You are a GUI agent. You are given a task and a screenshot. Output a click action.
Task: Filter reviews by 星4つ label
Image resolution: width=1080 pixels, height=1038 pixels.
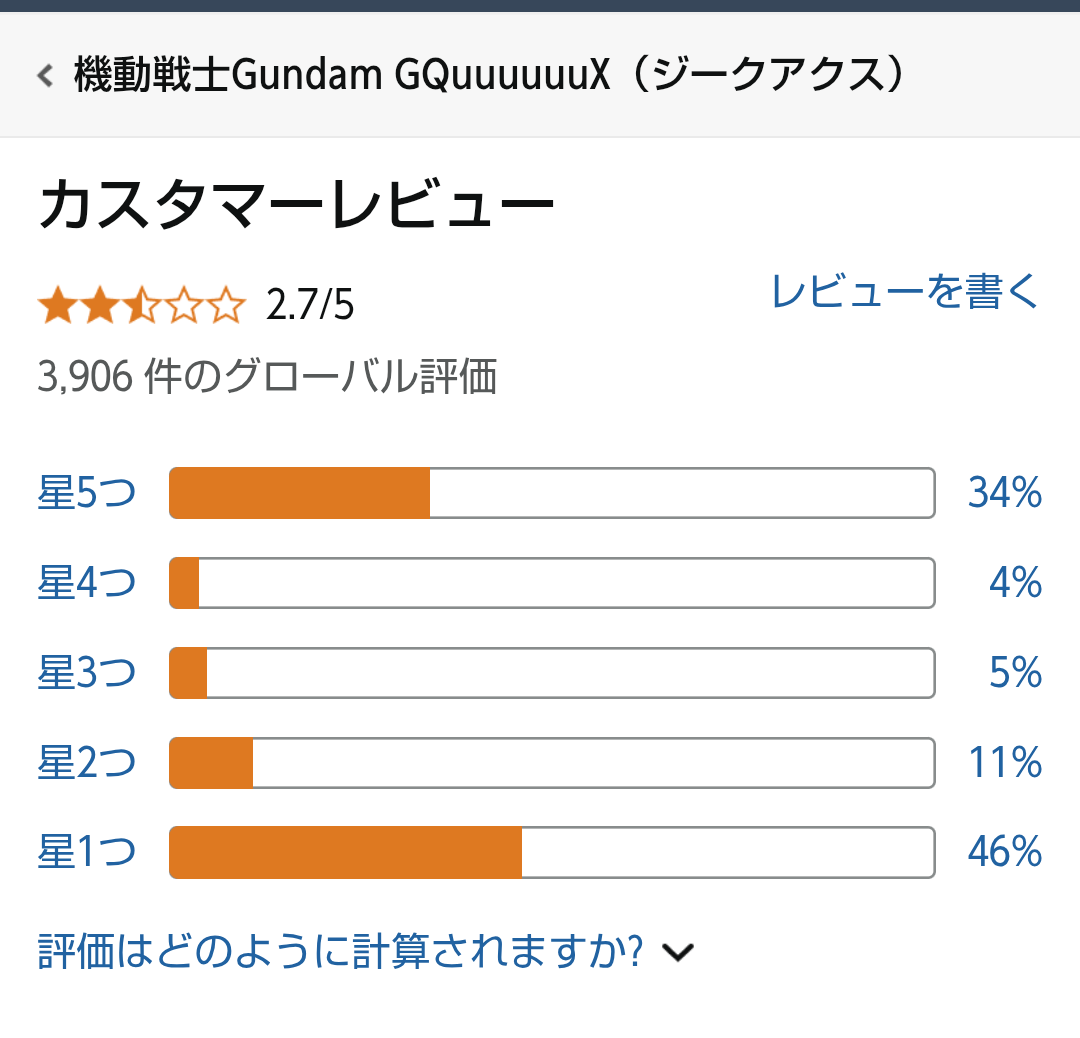[x=87, y=583]
